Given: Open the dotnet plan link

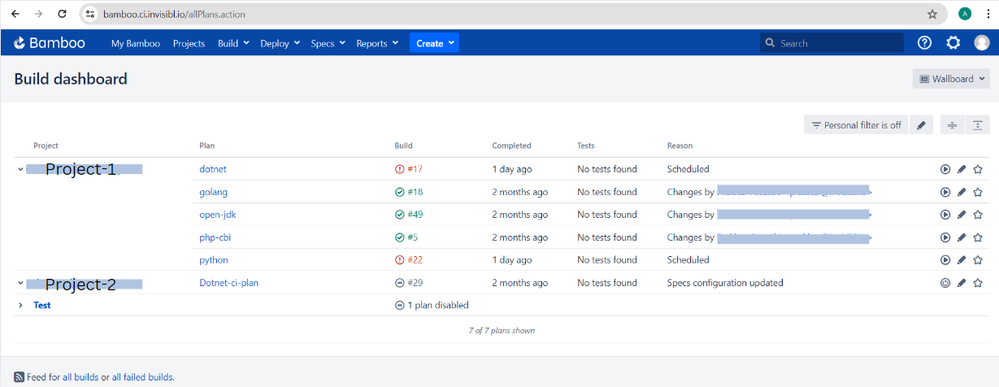Looking at the screenshot, I should point(213,170).
